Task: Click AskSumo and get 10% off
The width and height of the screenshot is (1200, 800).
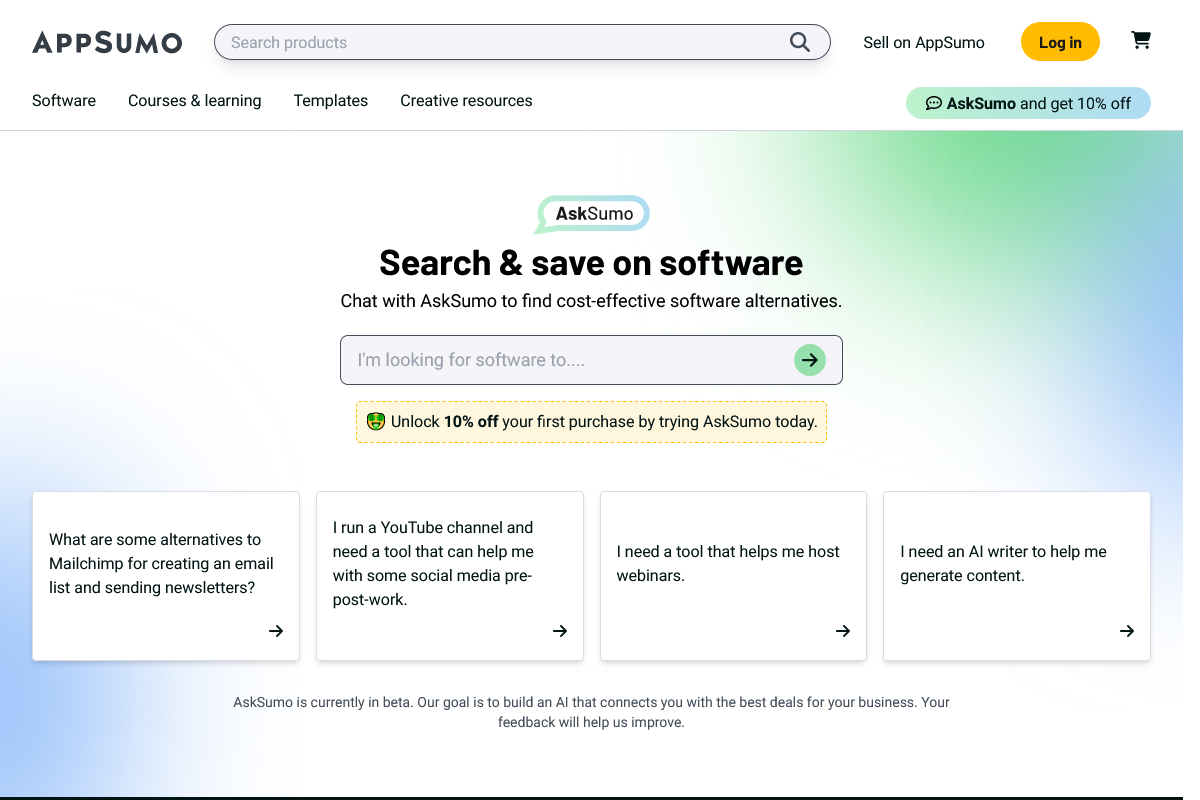Action: pyautogui.click(x=1028, y=103)
